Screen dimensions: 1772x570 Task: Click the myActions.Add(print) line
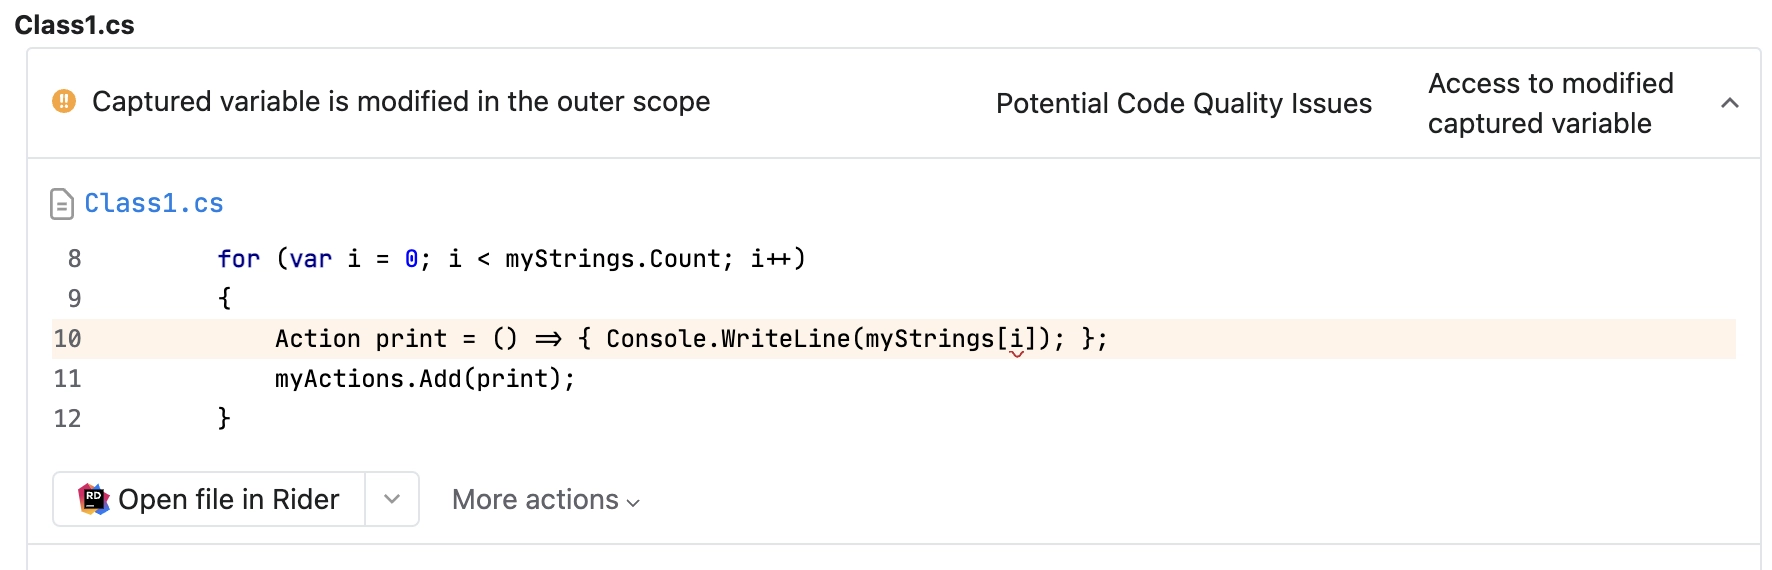(x=425, y=379)
